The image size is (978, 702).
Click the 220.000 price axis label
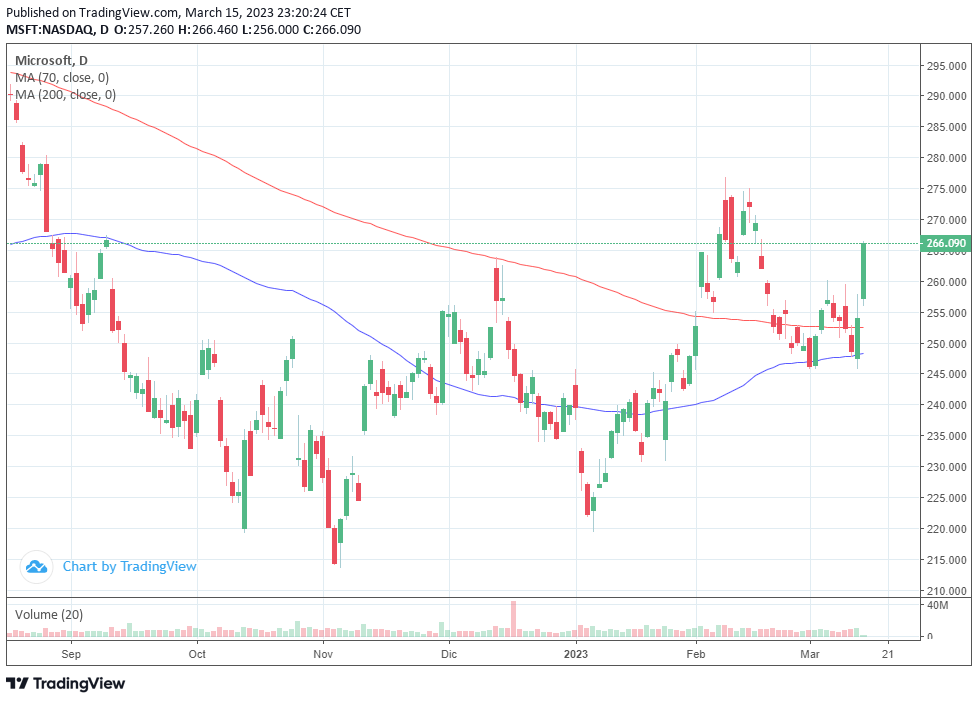947,529
